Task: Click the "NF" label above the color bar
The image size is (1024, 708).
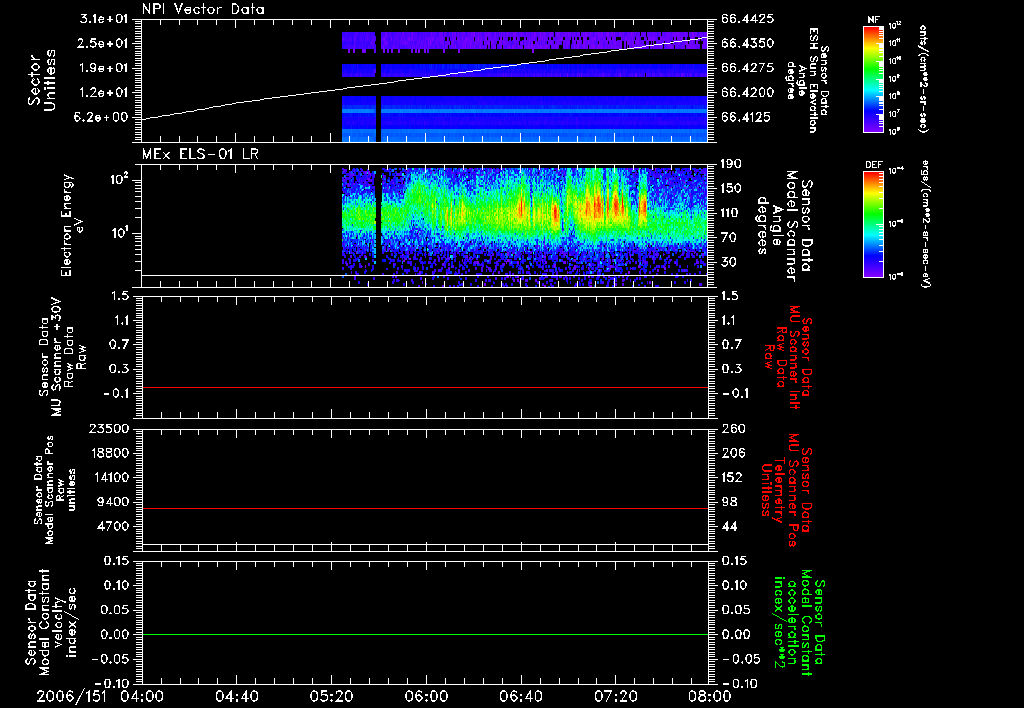Action: pos(873,20)
